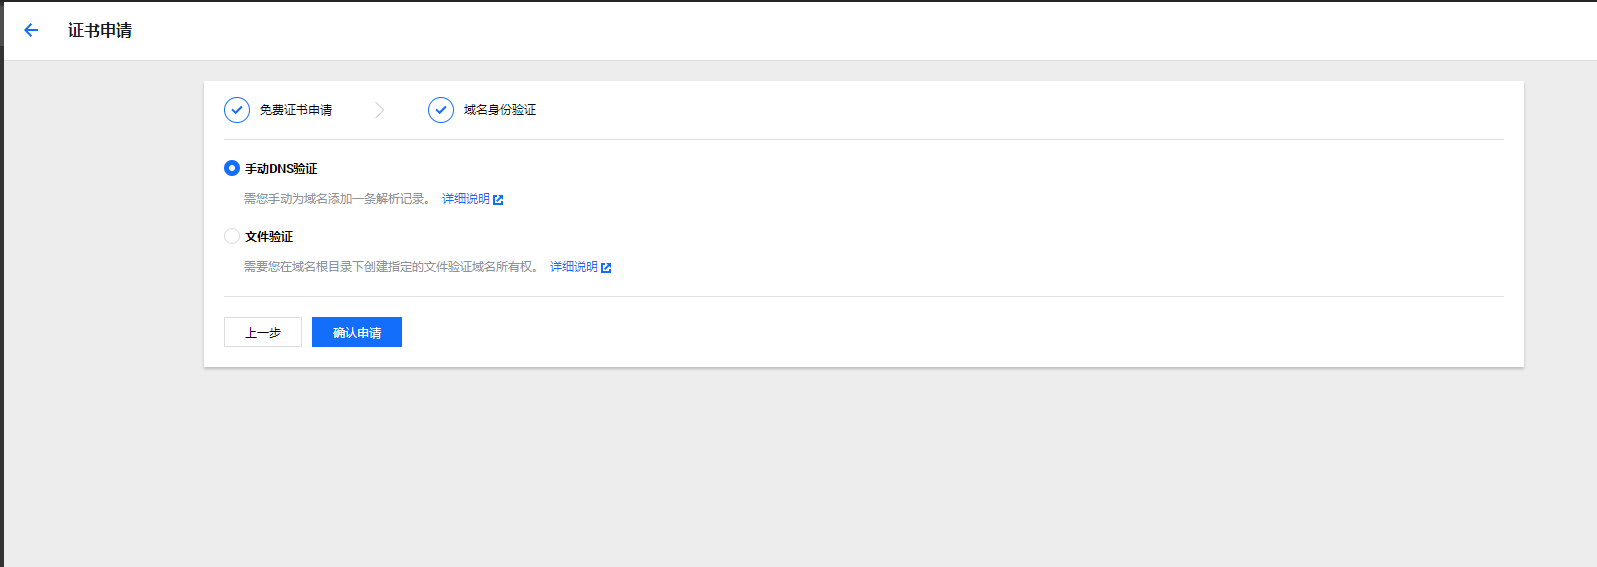
Task: Open external-link icon beside DNS 详细说明
Action: coord(498,200)
